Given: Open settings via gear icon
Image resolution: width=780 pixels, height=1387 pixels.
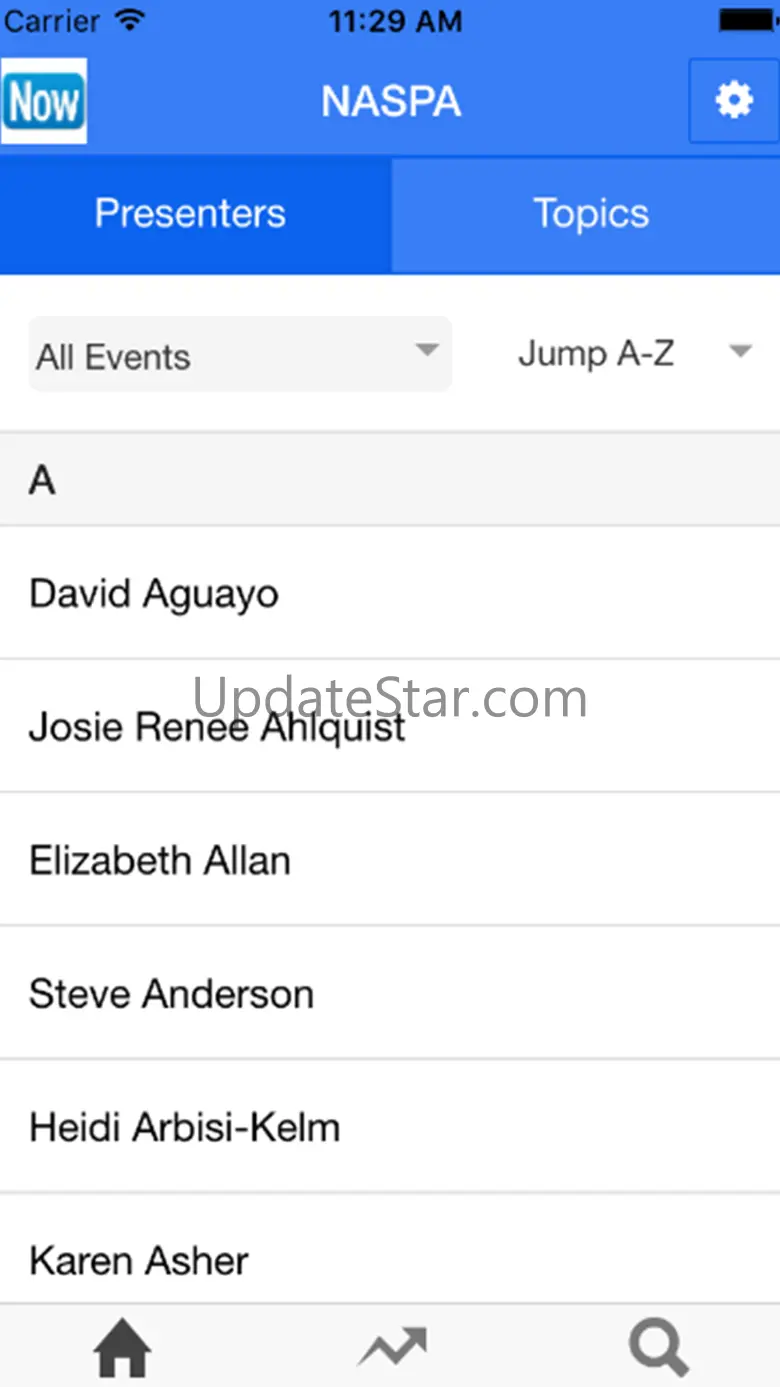Looking at the screenshot, I should 733,101.
